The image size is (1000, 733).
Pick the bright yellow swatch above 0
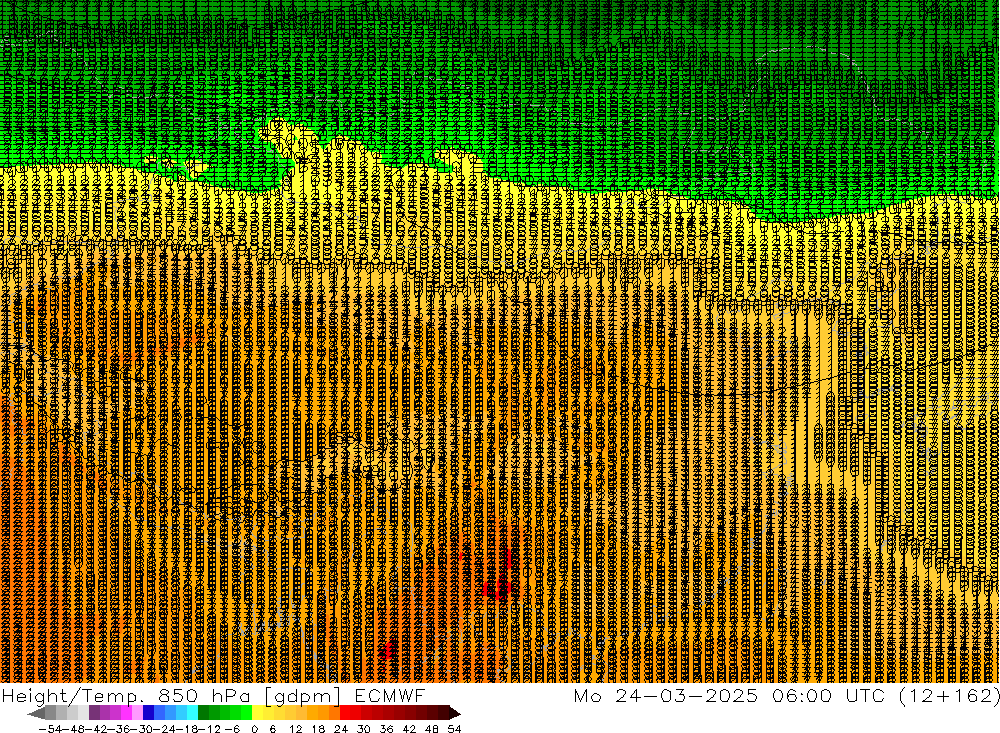tap(258, 713)
